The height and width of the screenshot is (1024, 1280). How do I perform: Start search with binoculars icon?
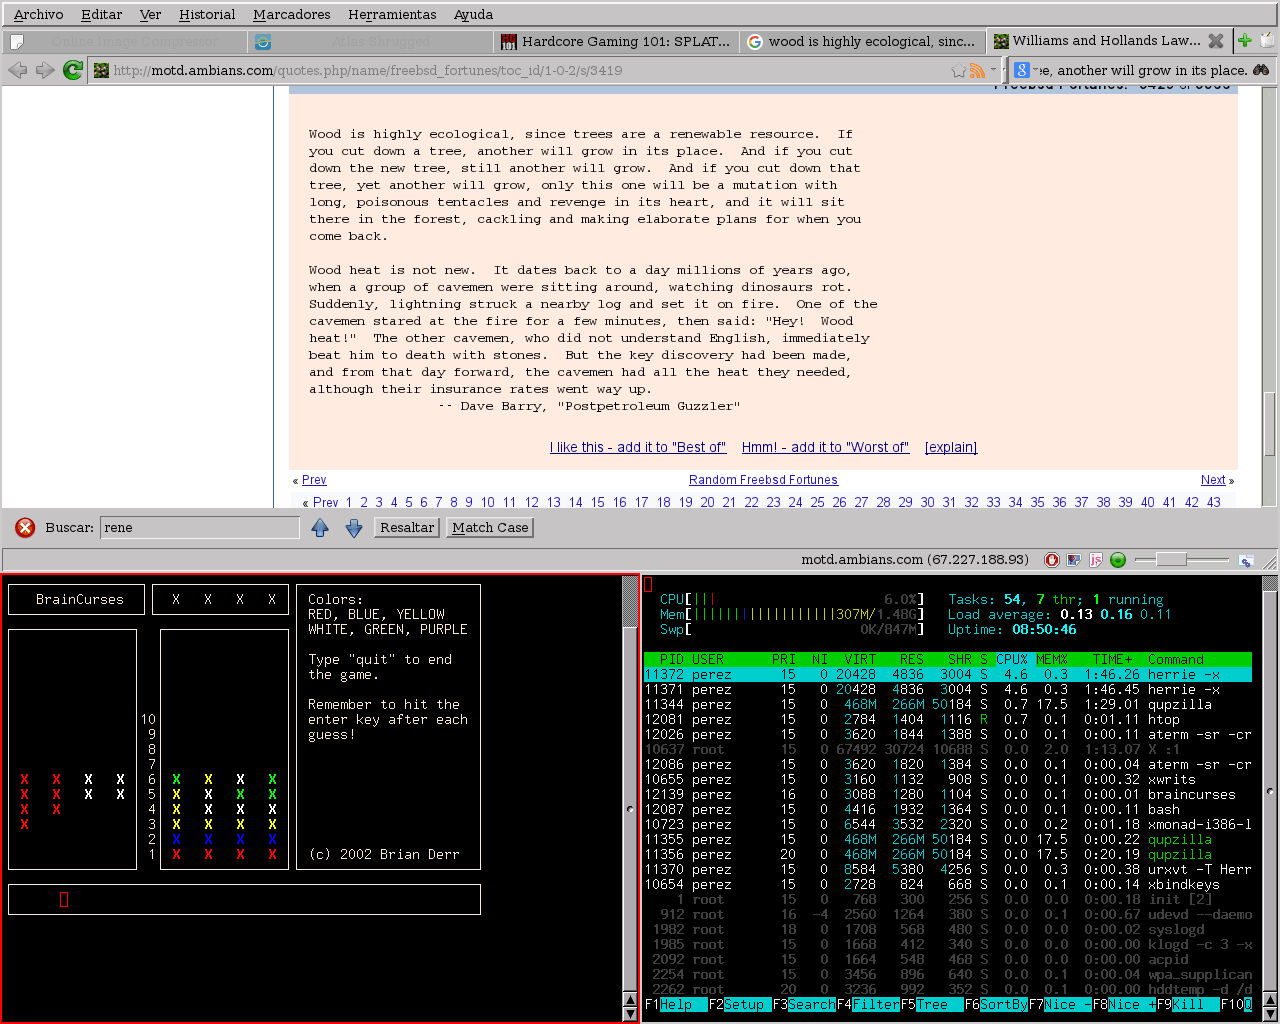[1261, 70]
